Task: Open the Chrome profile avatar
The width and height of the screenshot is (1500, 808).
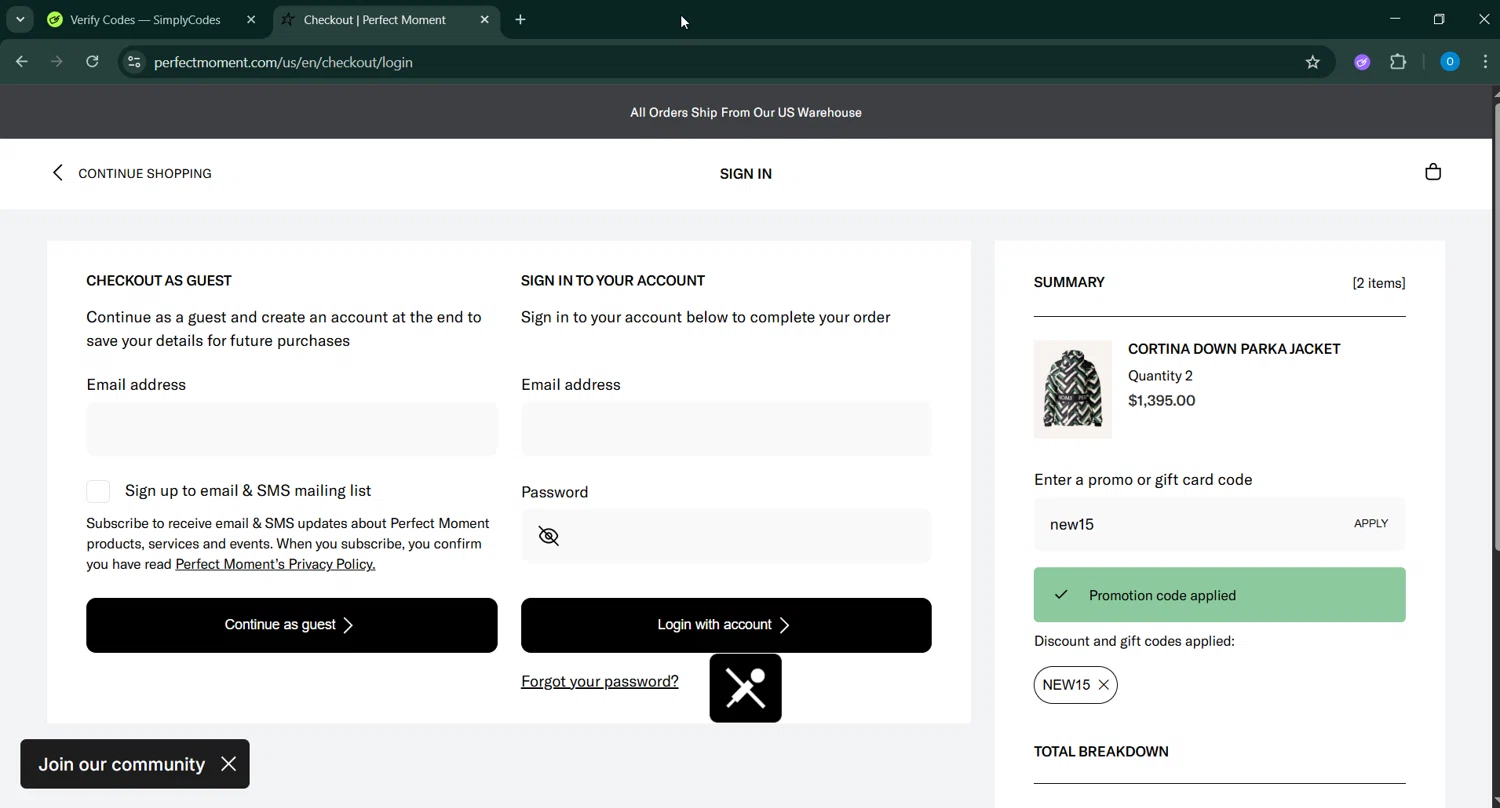Action: click(x=1449, y=62)
